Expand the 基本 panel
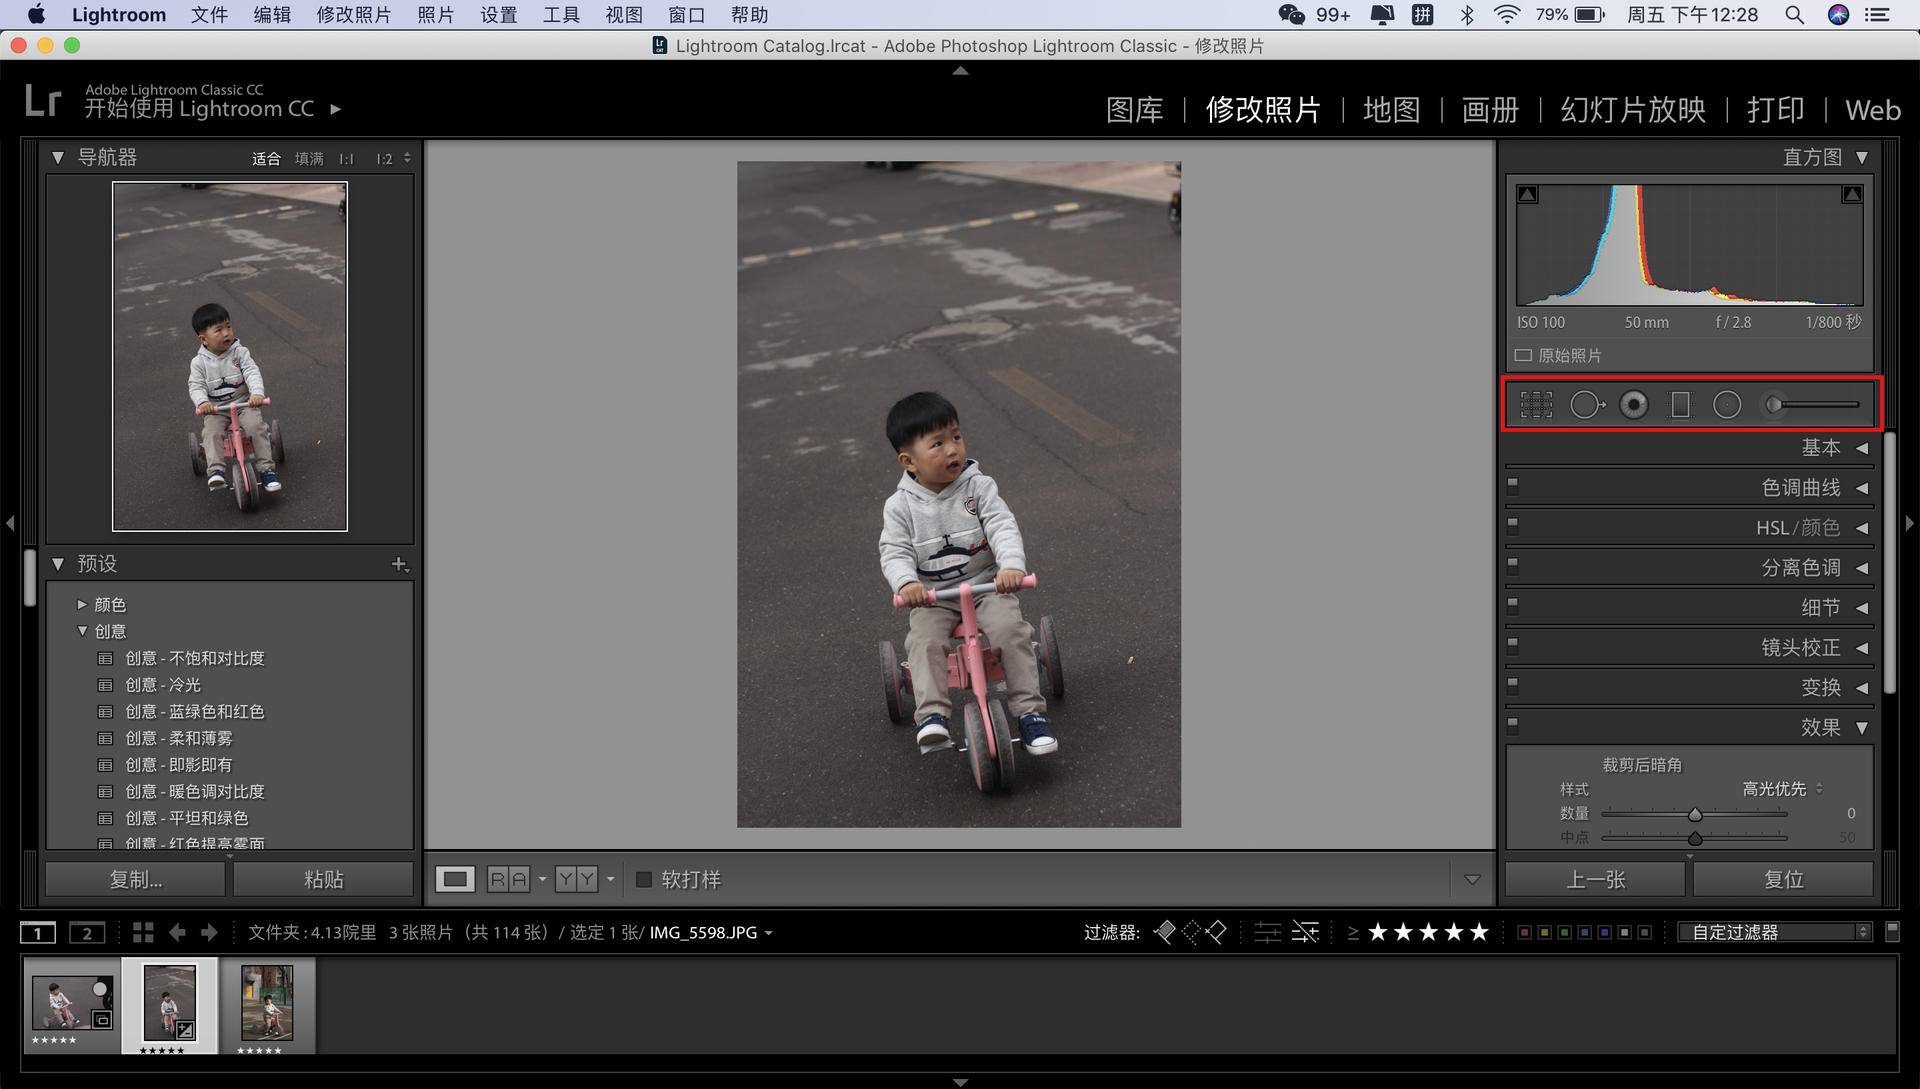1920x1089 pixels. tap(1820, 448)
